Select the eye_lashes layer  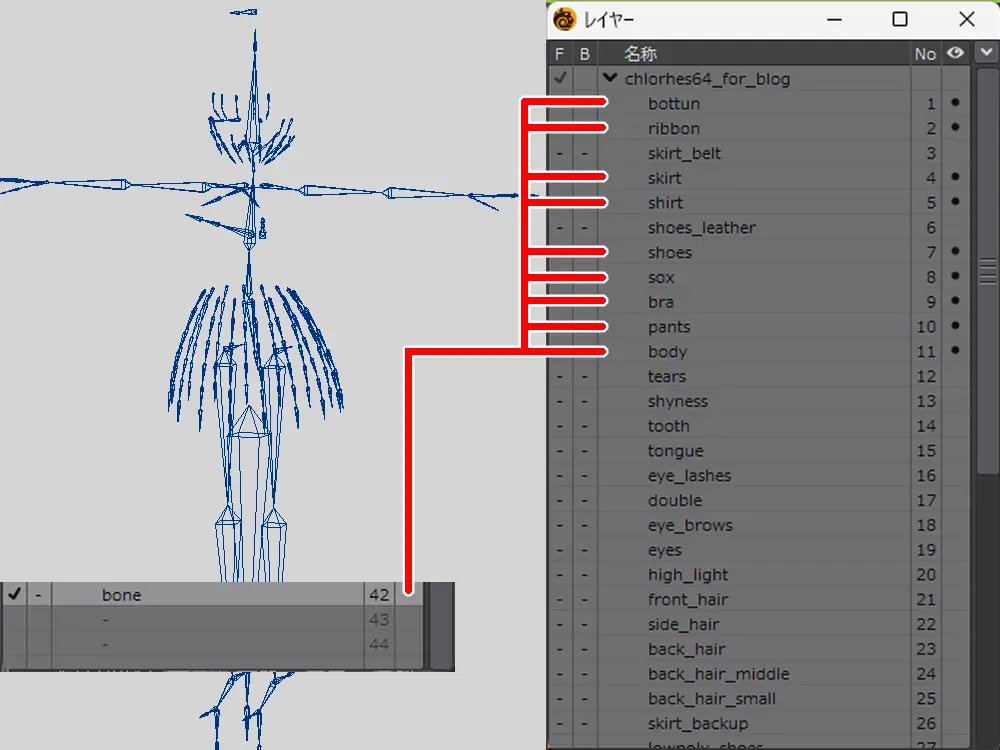pyautogui.click(x=689, y=476)
